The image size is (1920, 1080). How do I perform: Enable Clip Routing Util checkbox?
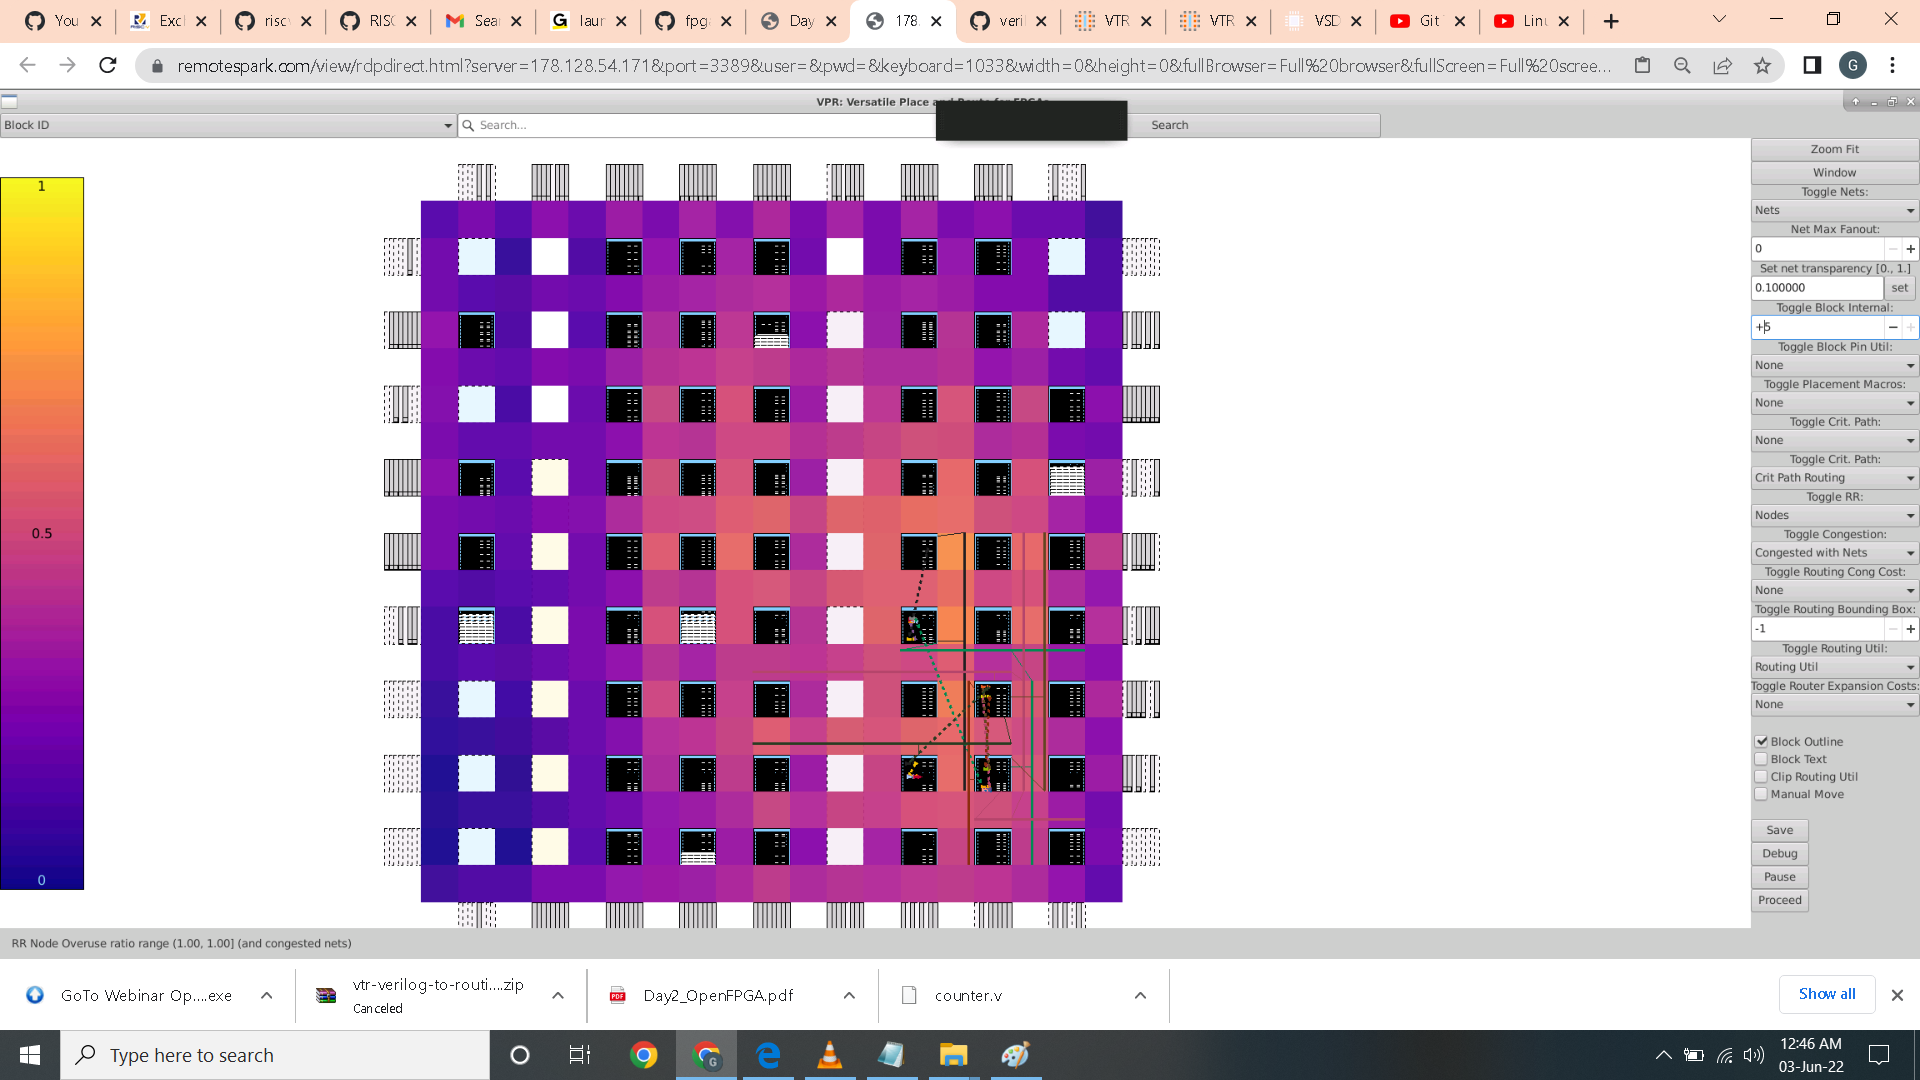(x=1762, y=776)
